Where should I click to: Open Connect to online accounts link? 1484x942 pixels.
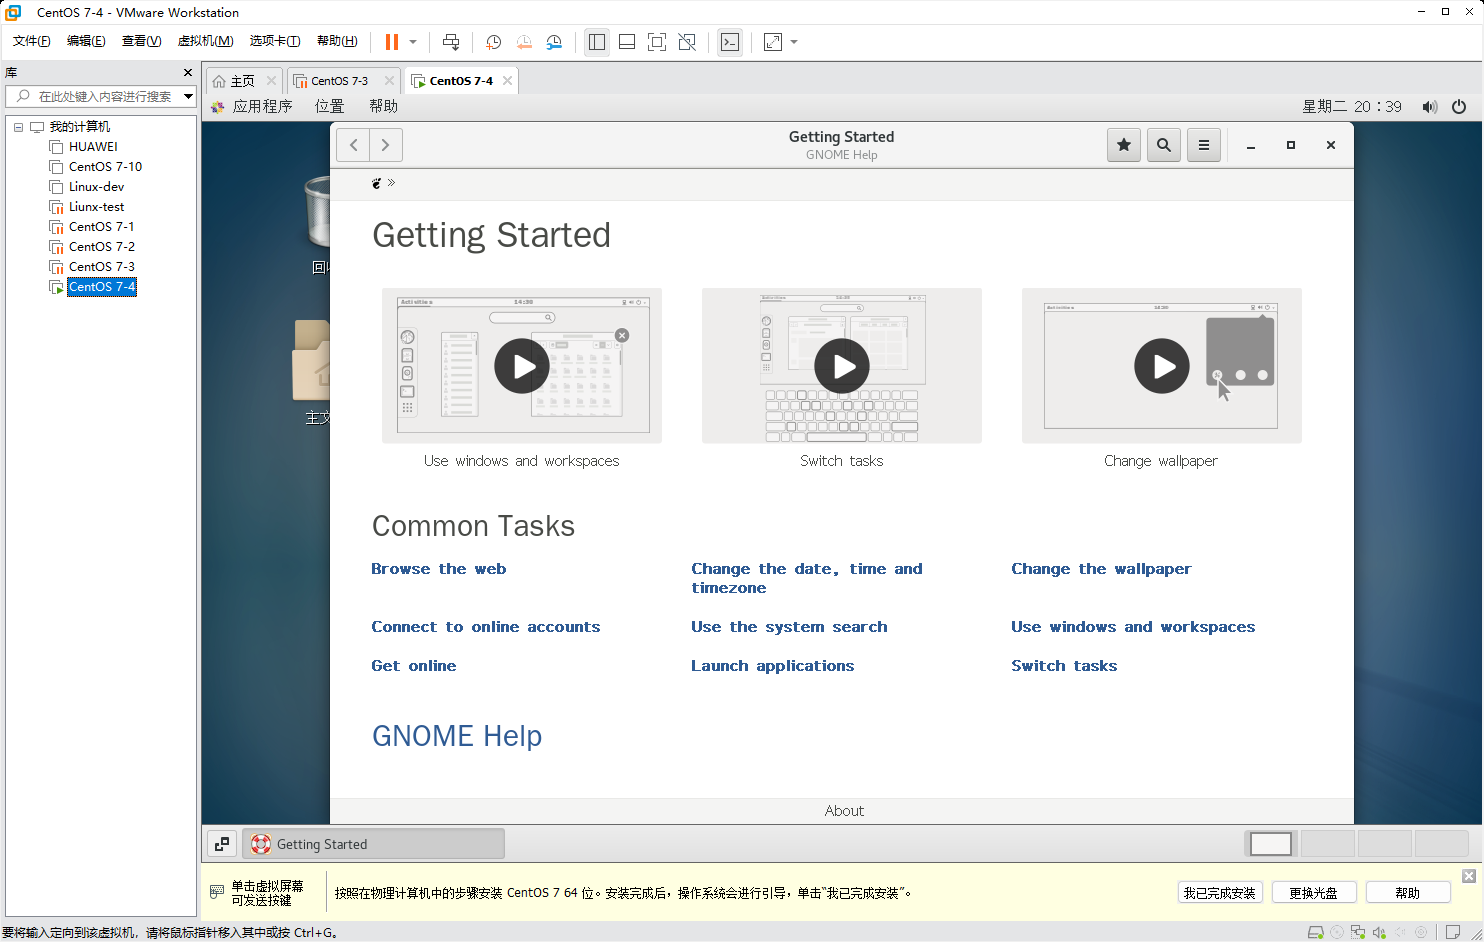(486, 627)
